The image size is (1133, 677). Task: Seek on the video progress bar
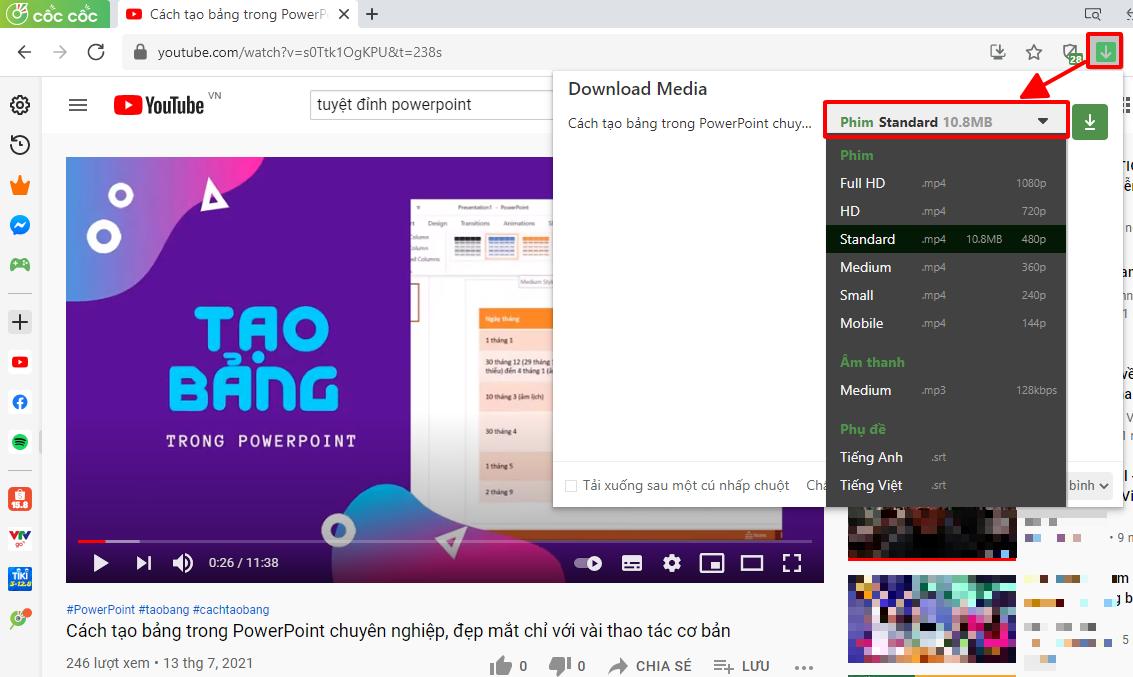click(x=444, y=541)
